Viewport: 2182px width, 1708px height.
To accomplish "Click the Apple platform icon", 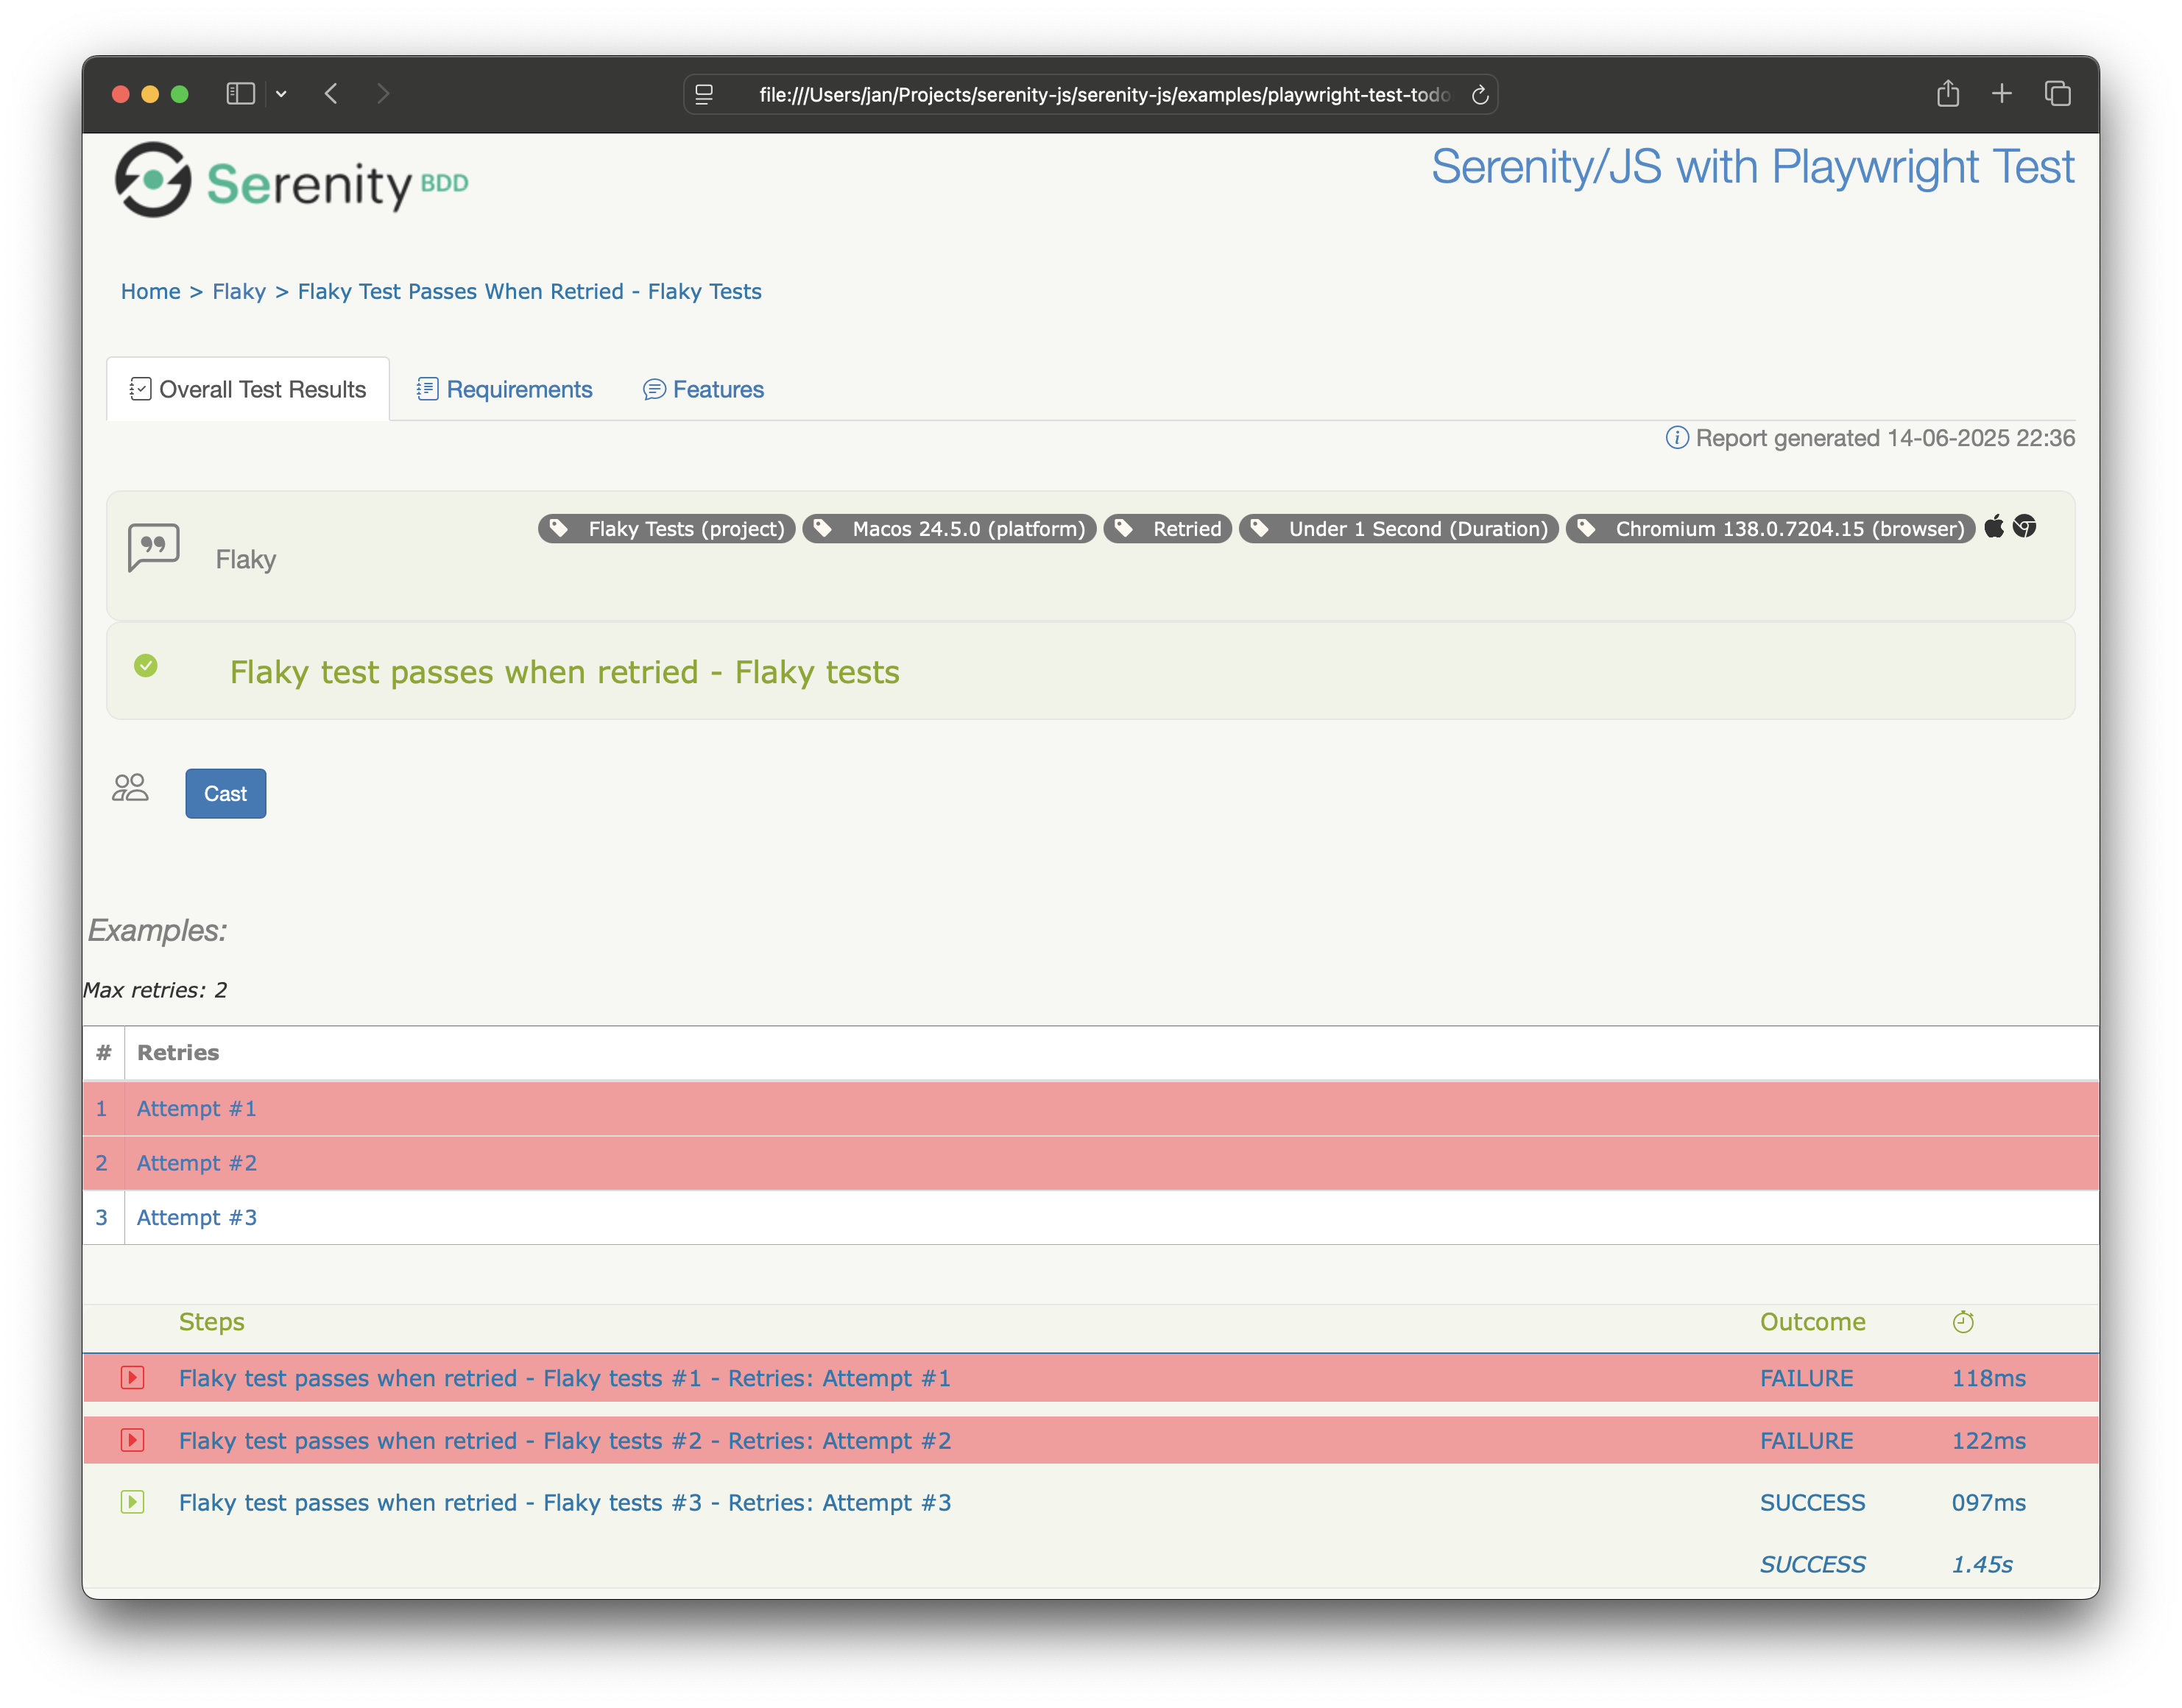I will tap(1994, 526).
